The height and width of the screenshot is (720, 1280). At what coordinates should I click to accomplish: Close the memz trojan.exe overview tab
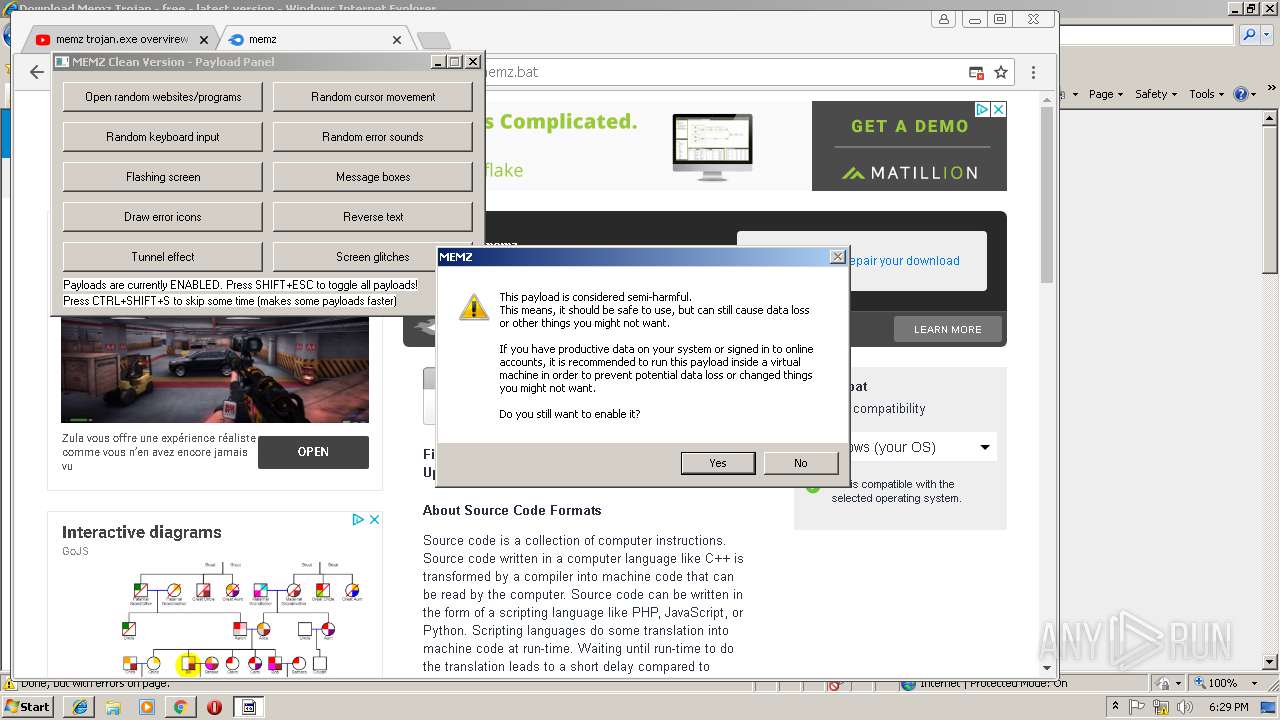(x=204, y=40)
